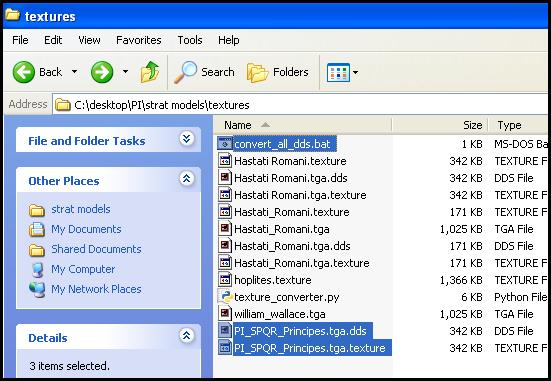551x381 pixels.
Task: Click texture_converter.py Python icon
Action: [x=225, y=297]
